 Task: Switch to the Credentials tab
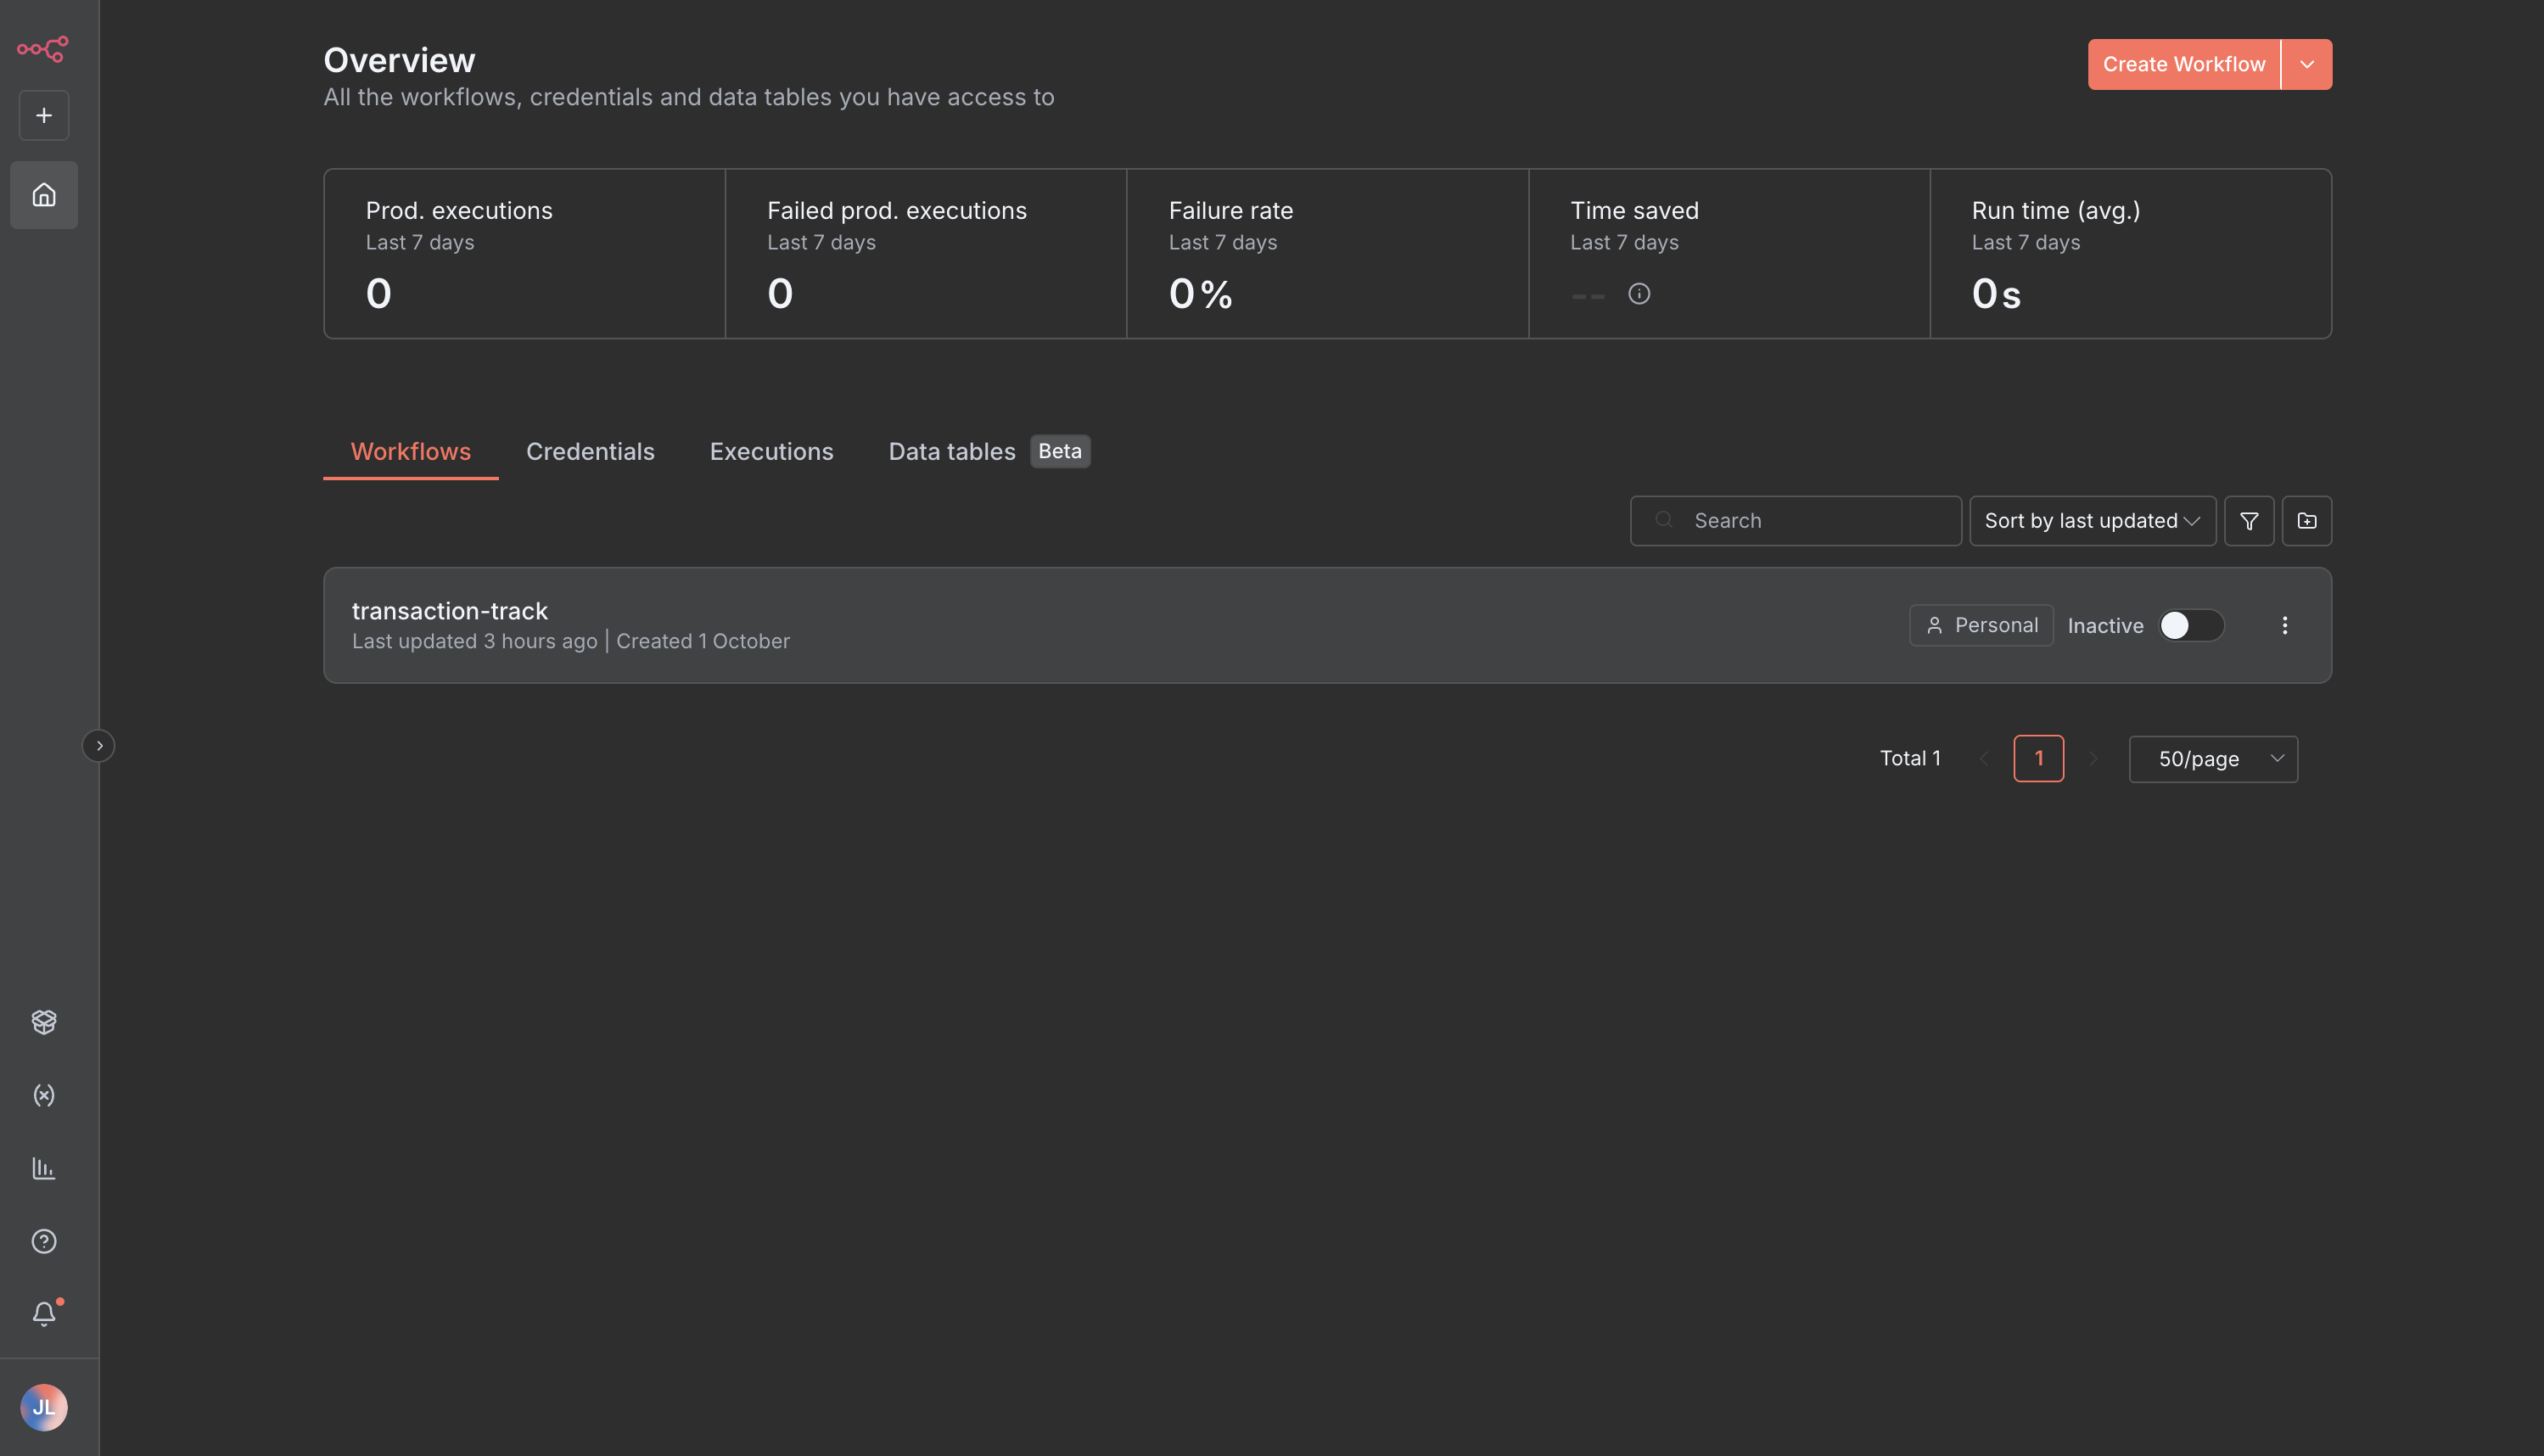click(x=590, y=451)
